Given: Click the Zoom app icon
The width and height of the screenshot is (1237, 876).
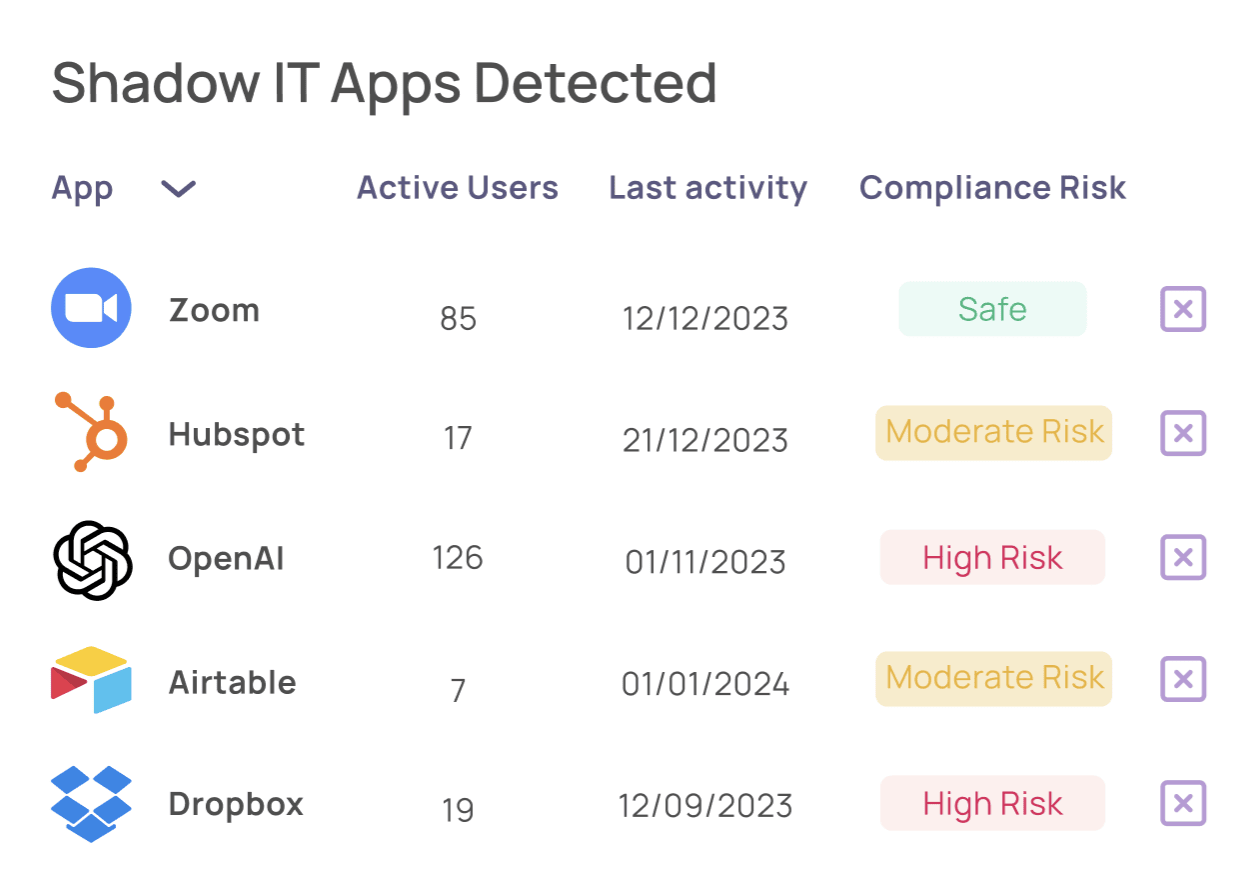Looking at the screenshot, I should click(91, 308).
